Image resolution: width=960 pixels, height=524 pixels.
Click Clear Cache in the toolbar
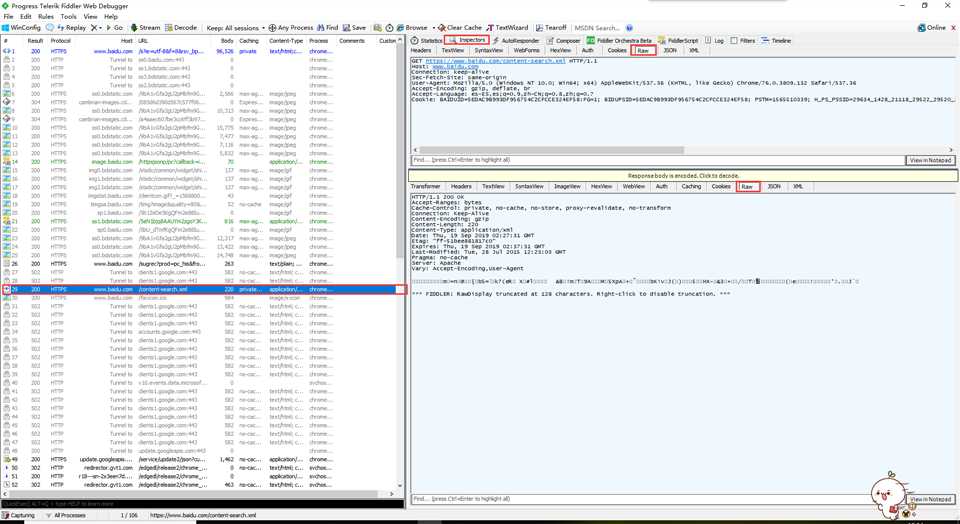pyautogui.click(x=460, y=28)
